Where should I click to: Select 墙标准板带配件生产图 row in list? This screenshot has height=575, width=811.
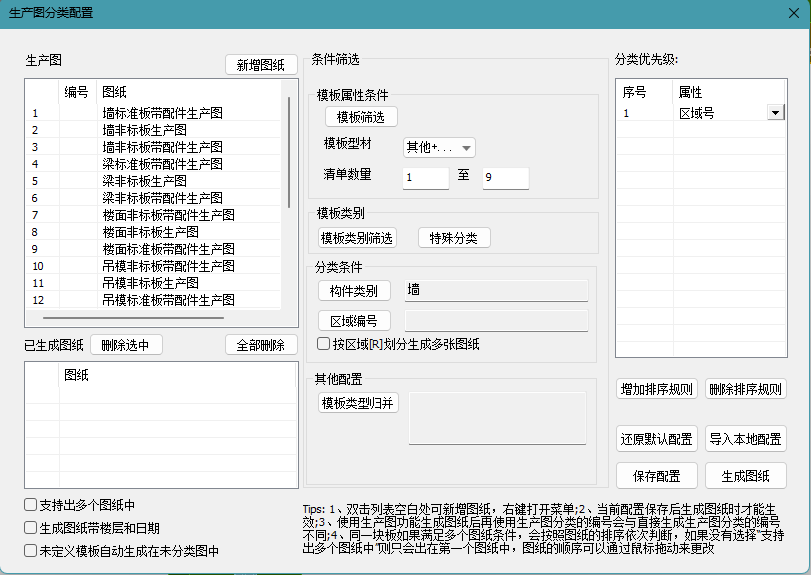point(162,113)
